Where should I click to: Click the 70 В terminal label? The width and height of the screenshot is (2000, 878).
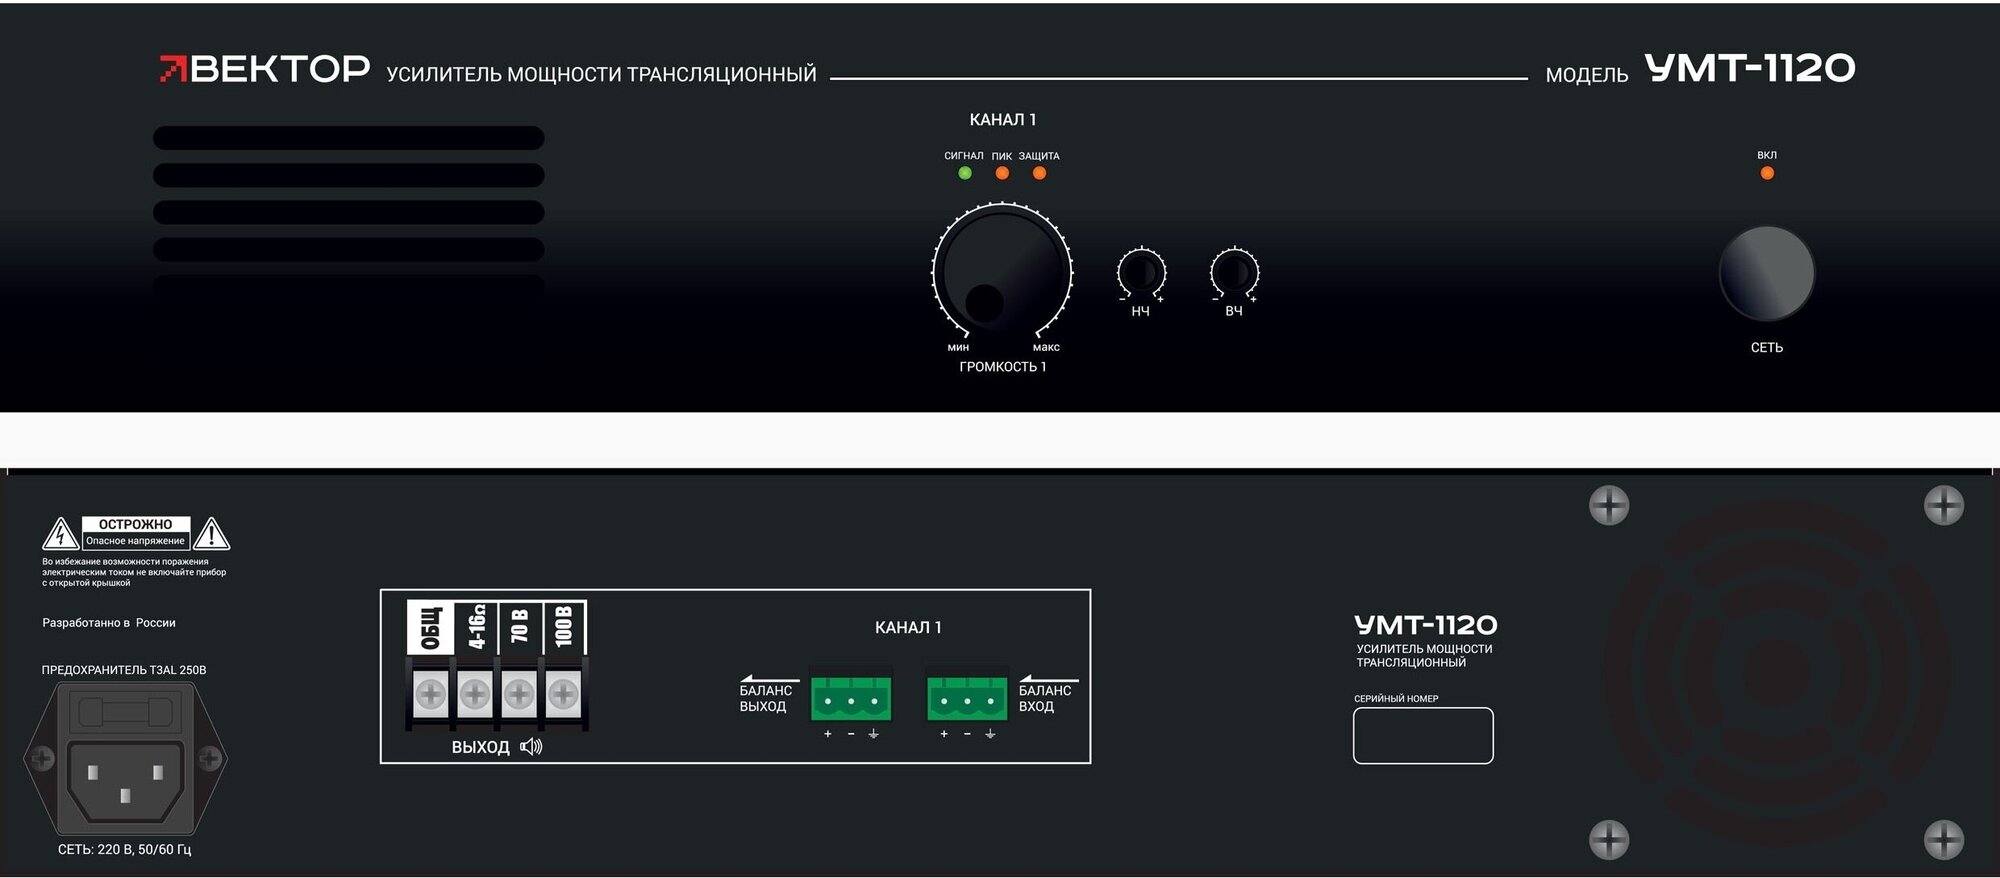(x=519, y=626)
